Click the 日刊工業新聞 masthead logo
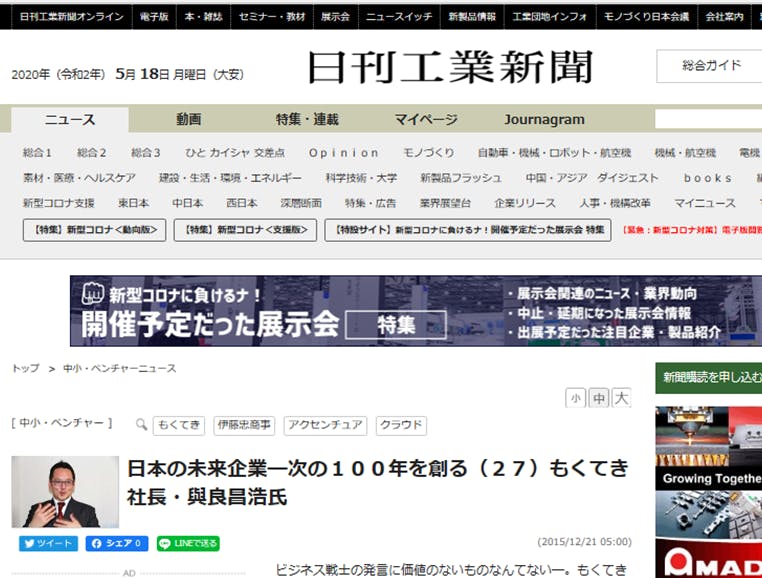 [x=449, y=68]
